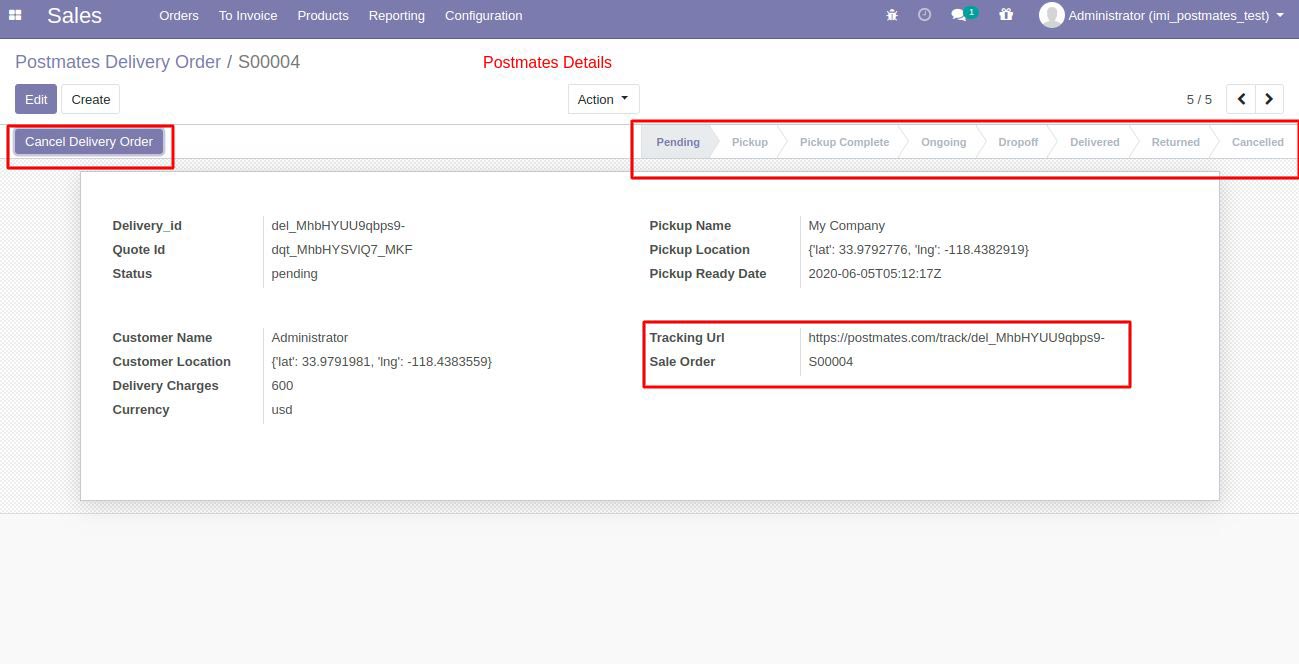Click the Quote Id field label
The width and height of the screenshot is (1299, 664).
[139, 250]
